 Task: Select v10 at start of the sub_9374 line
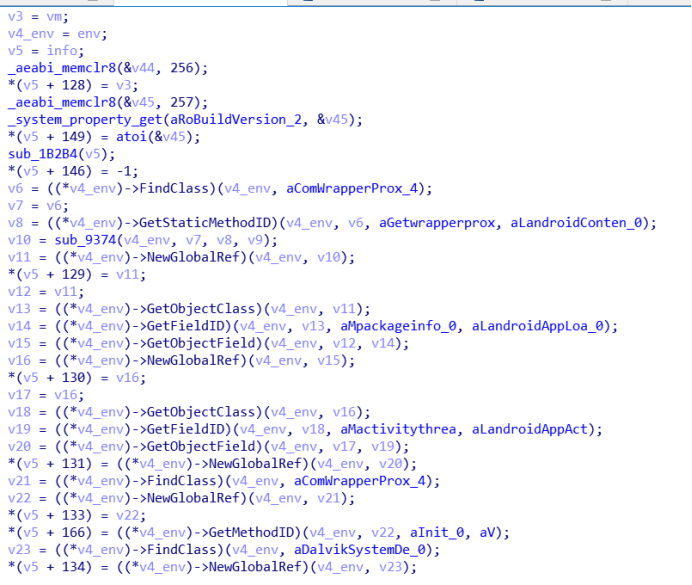(x=19, y=240)
